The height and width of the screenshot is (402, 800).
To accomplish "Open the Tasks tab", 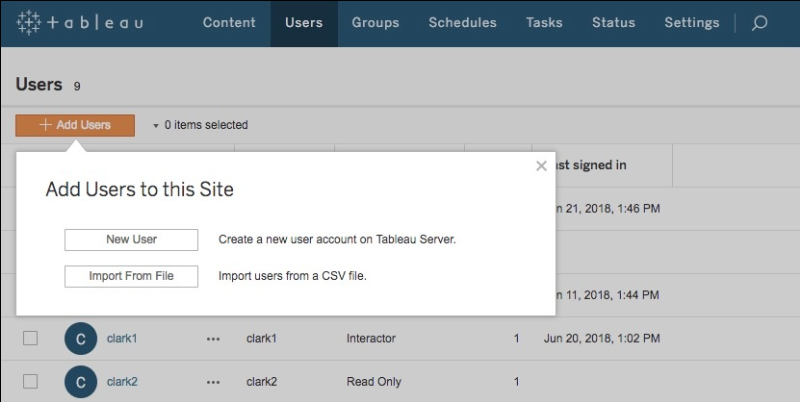I will [544, 22].
